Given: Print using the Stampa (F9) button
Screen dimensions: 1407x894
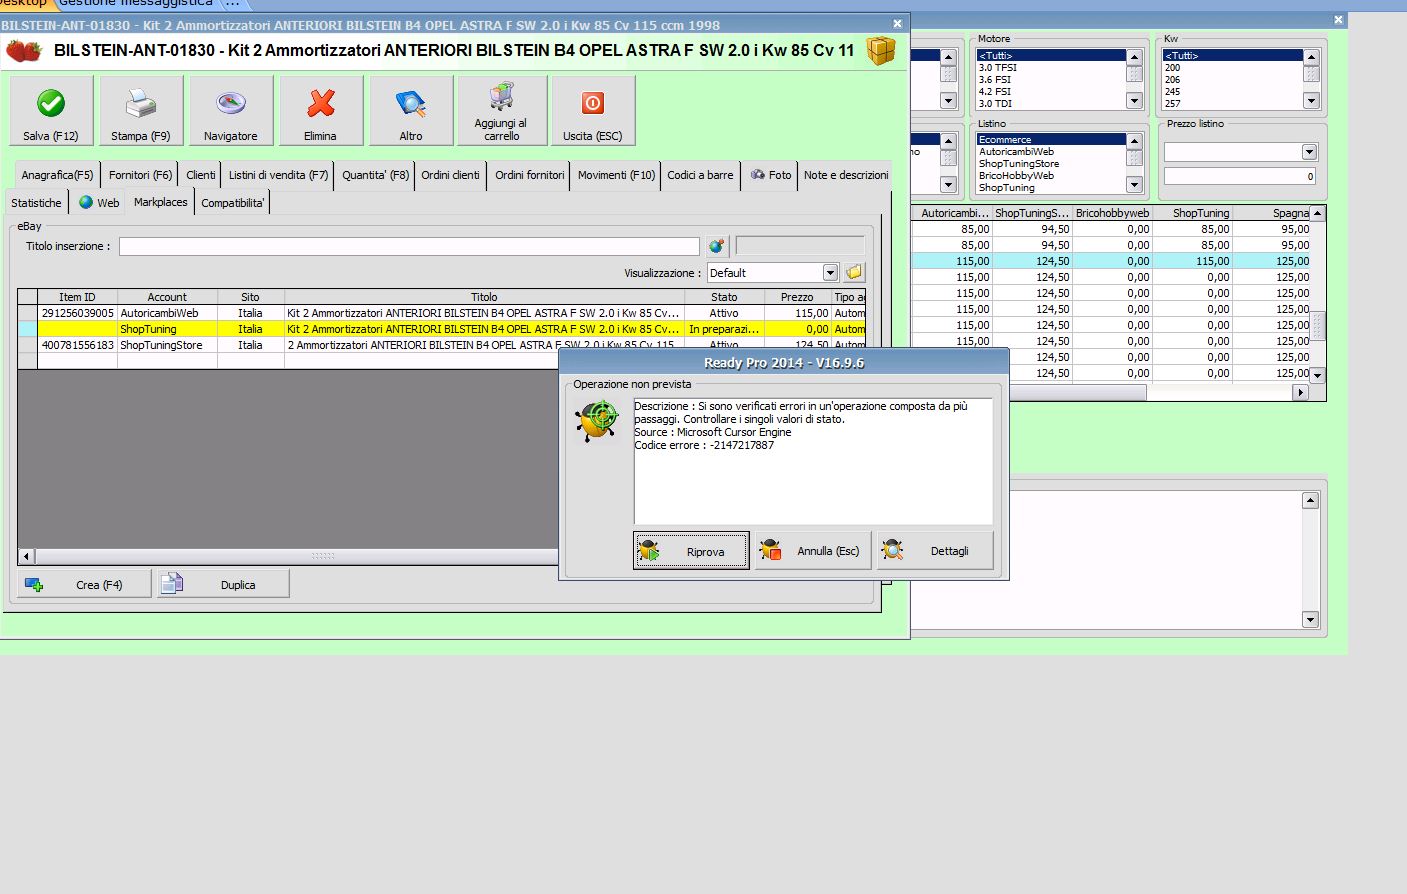Looking at the screenshot, I should [141, 111].
